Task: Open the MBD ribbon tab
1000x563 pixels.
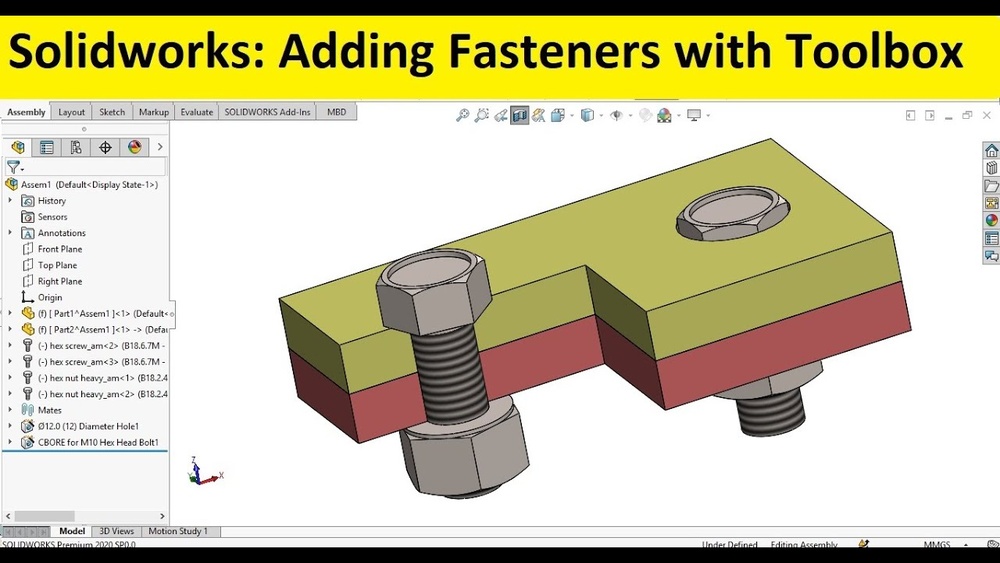Action: (x=337, y=112)
